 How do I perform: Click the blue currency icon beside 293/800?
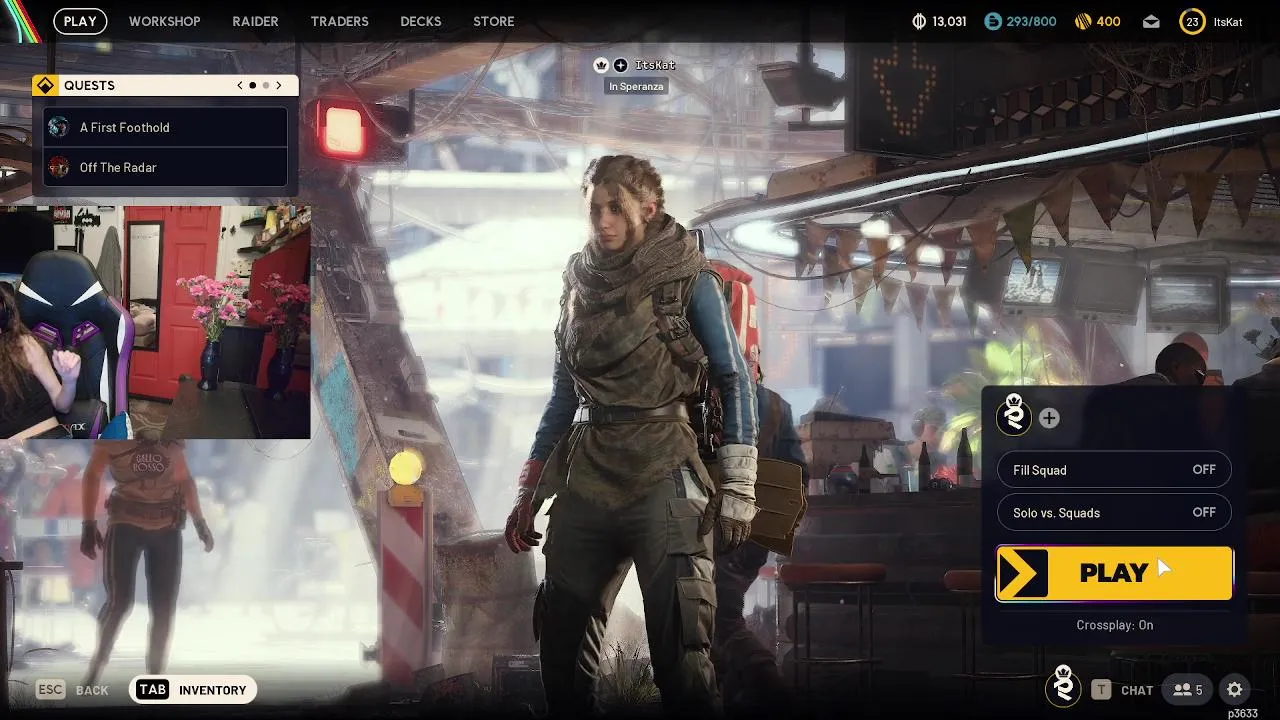point(992,21)
